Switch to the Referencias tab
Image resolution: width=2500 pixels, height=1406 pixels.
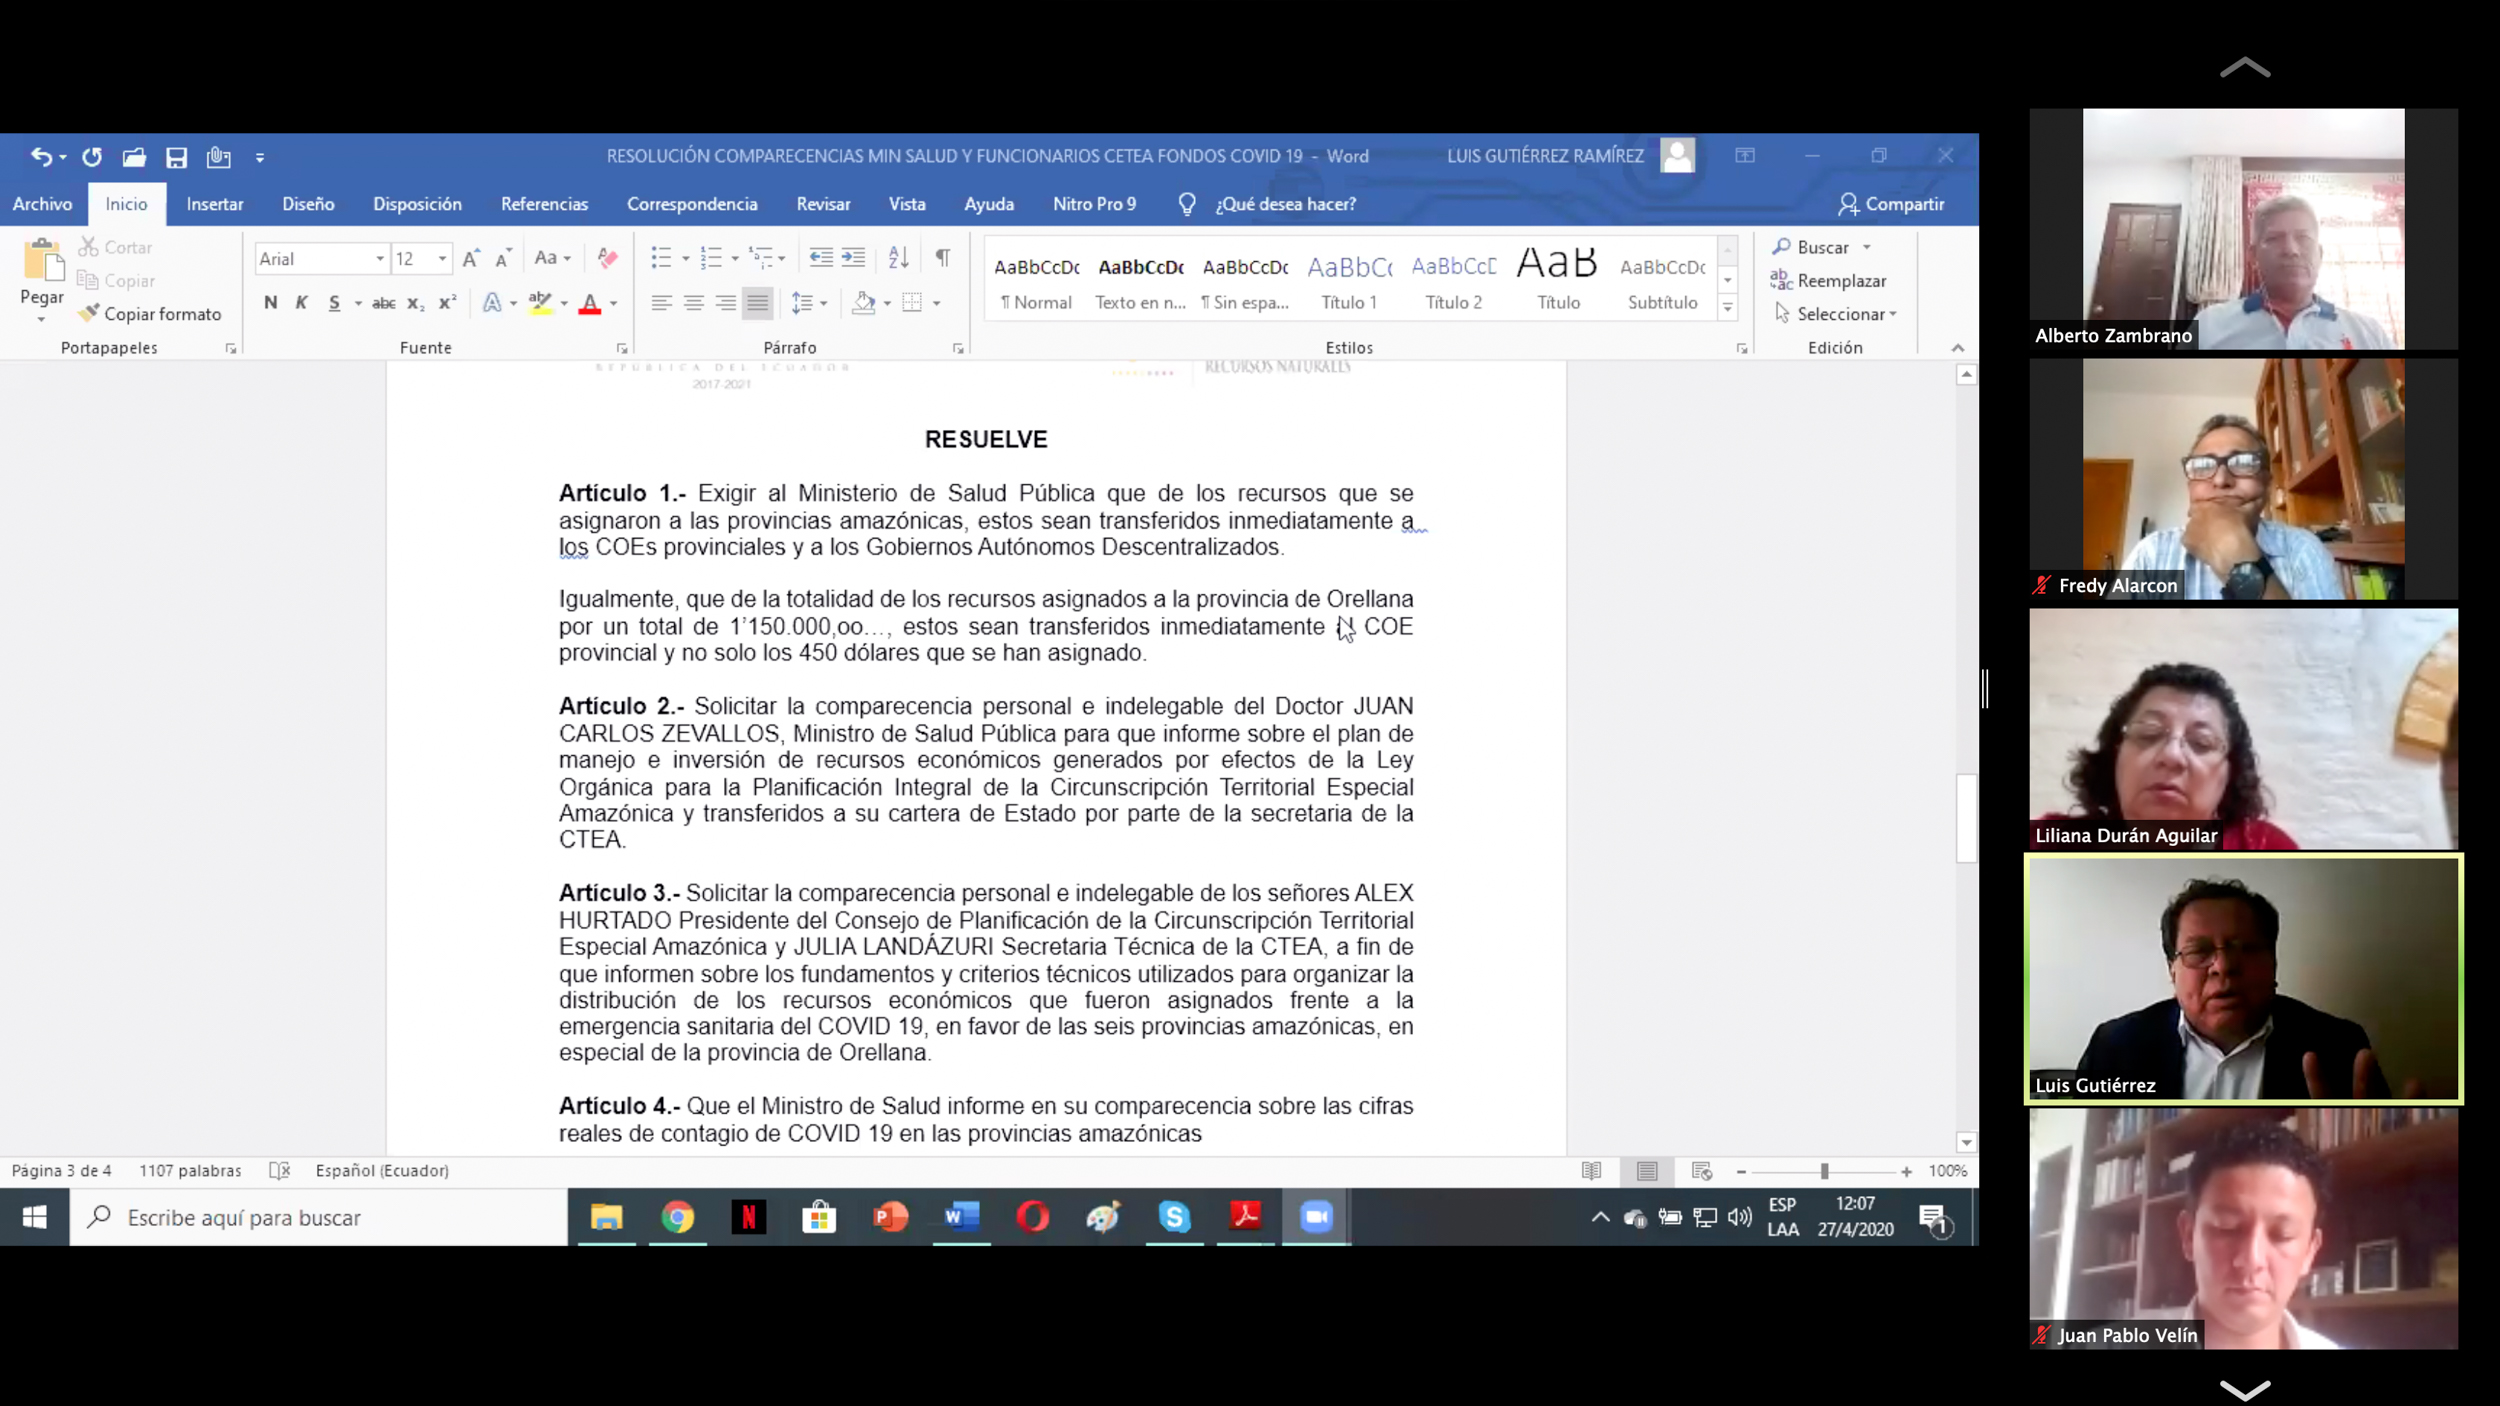pyautogui.click(x=544, y=204)
